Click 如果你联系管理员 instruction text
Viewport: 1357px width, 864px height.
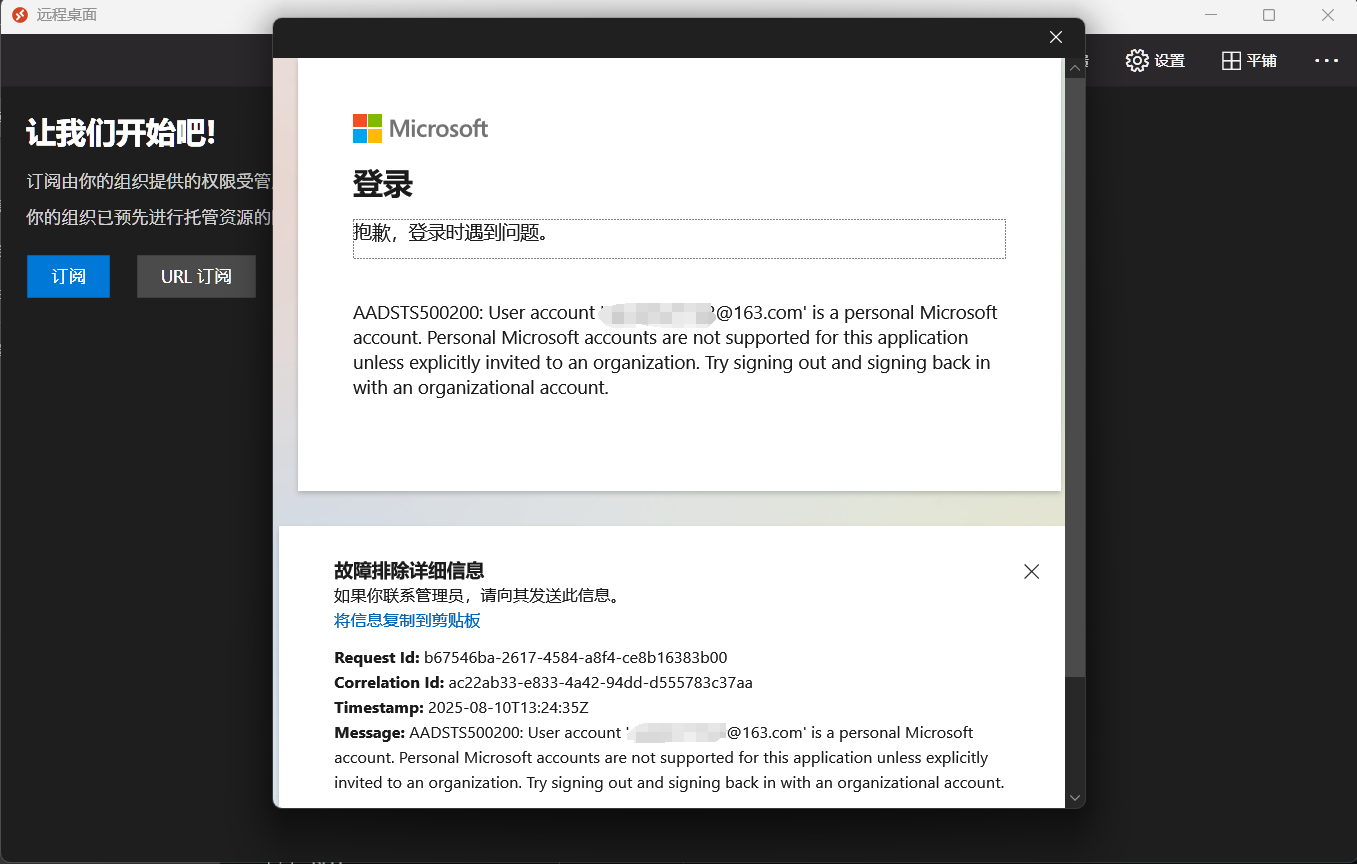[x=477, y=596]
